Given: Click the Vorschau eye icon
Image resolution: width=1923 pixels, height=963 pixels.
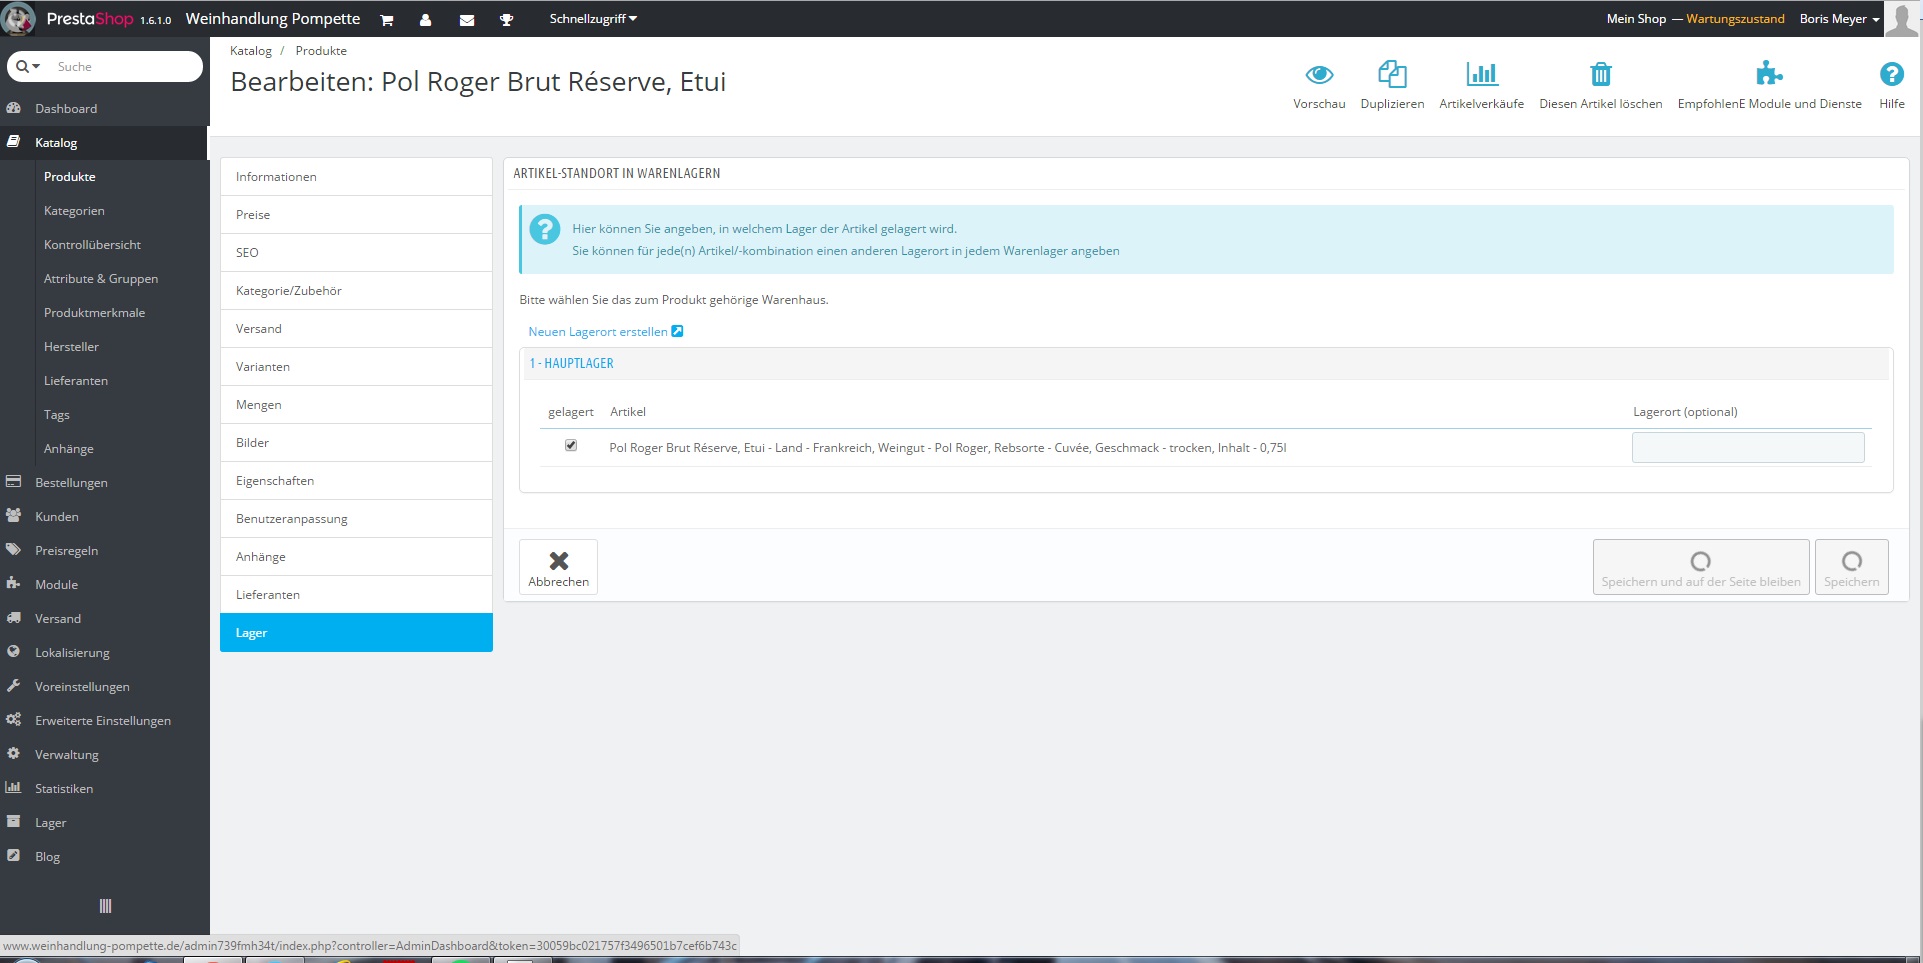Looking at the screenshot, I should (x=1319, y=74).
